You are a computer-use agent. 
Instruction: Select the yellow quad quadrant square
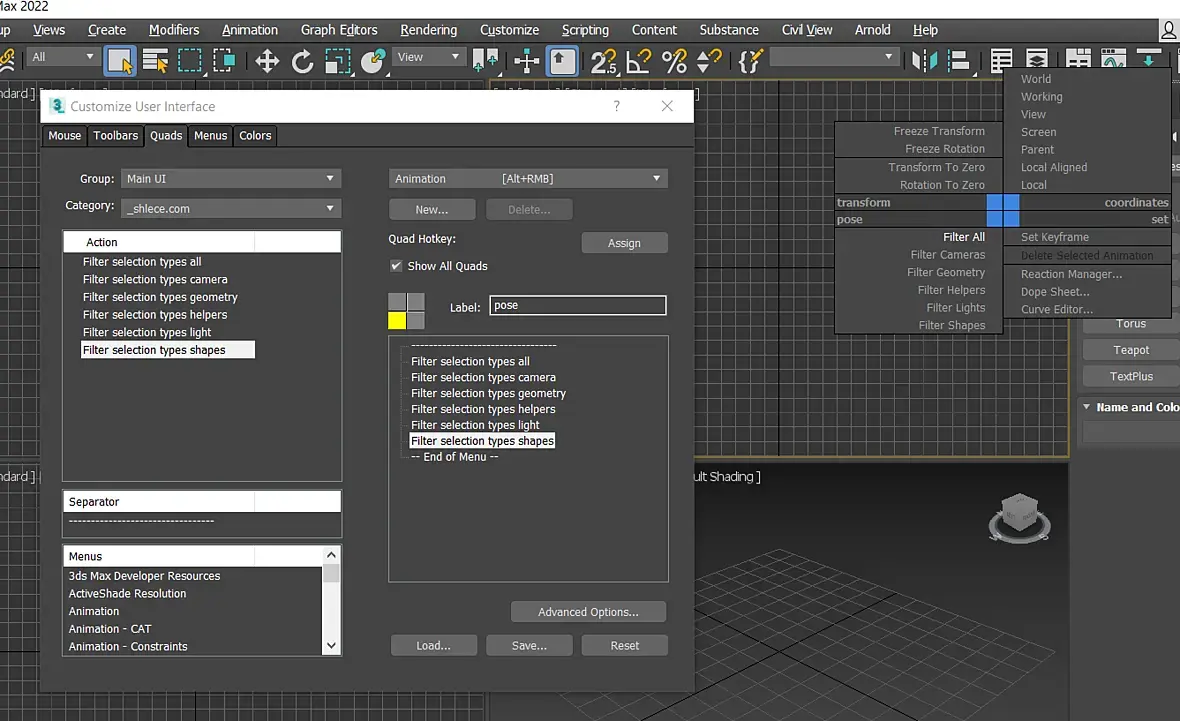click(x=397, y=321)
